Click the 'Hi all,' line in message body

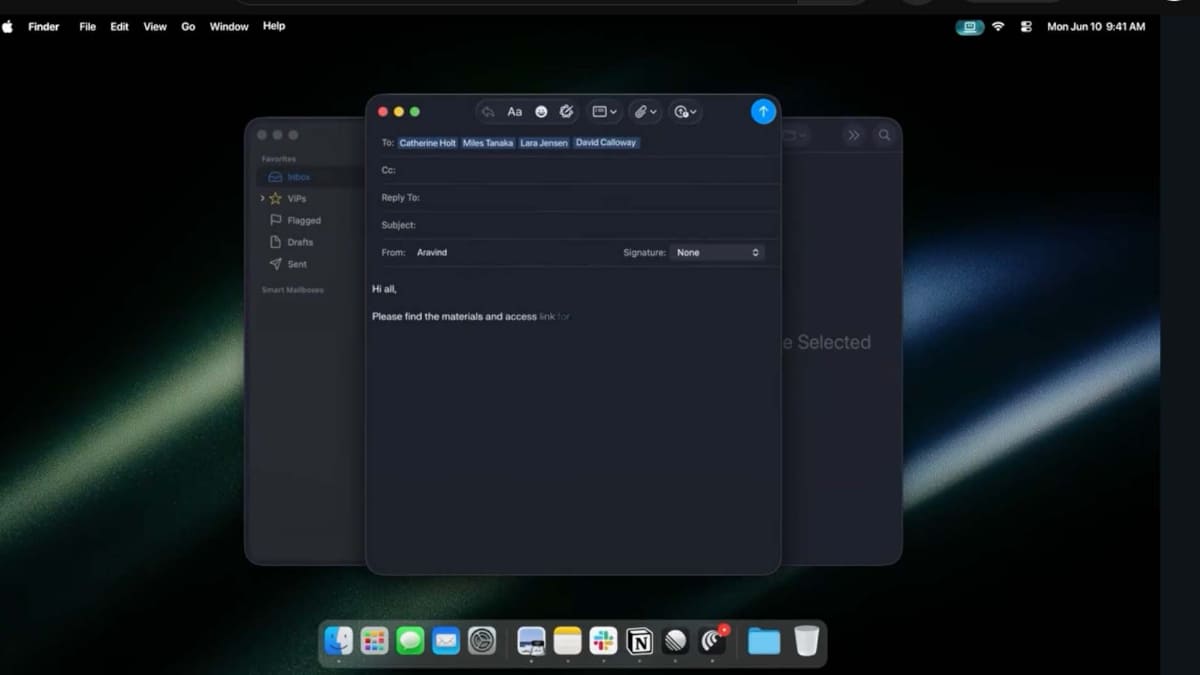pos(385,289)
